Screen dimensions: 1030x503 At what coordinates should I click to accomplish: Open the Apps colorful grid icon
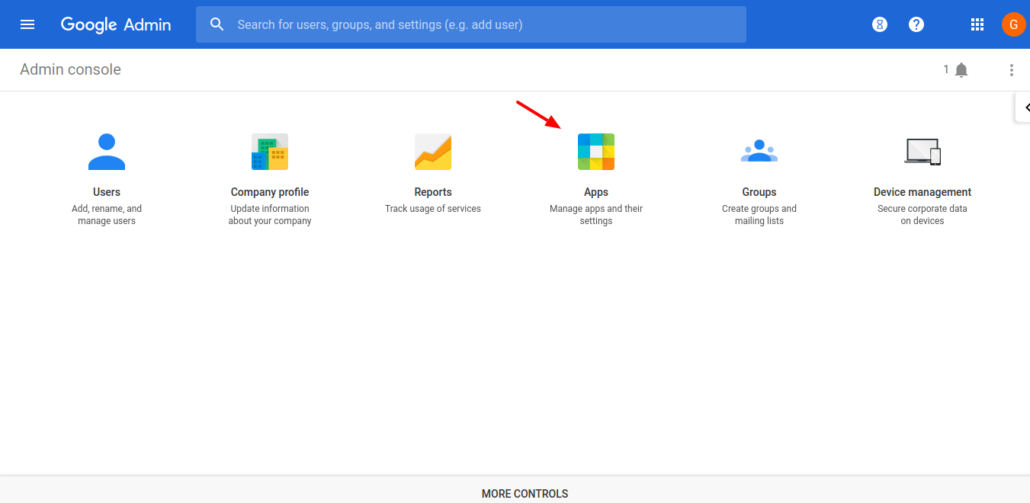coord(596,152)
